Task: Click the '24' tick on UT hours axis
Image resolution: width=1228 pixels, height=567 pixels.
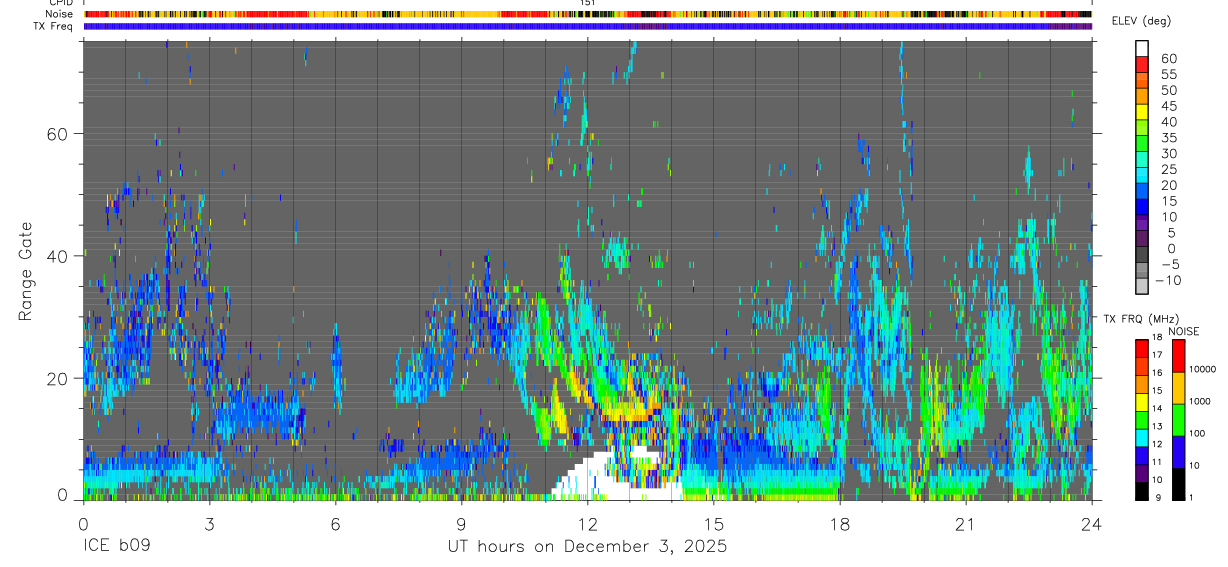Action: (1091, 524)
